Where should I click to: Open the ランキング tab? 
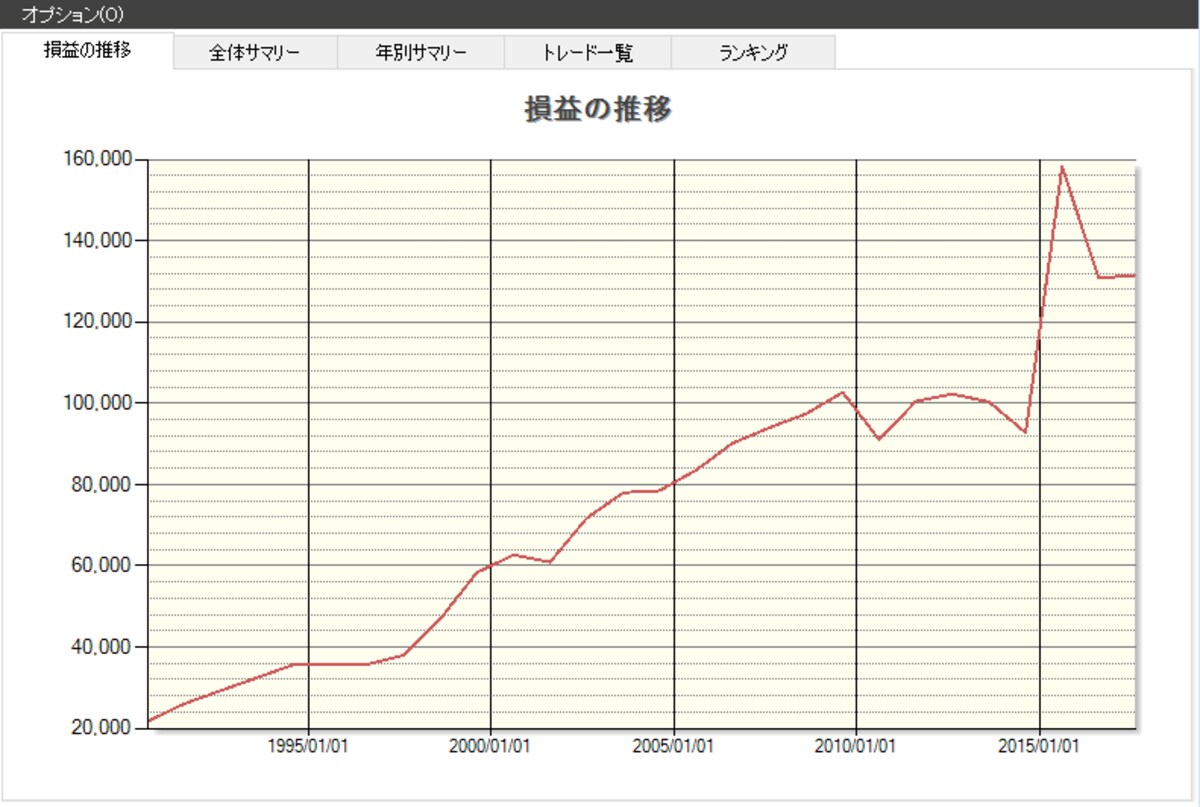tap(753, 53)
